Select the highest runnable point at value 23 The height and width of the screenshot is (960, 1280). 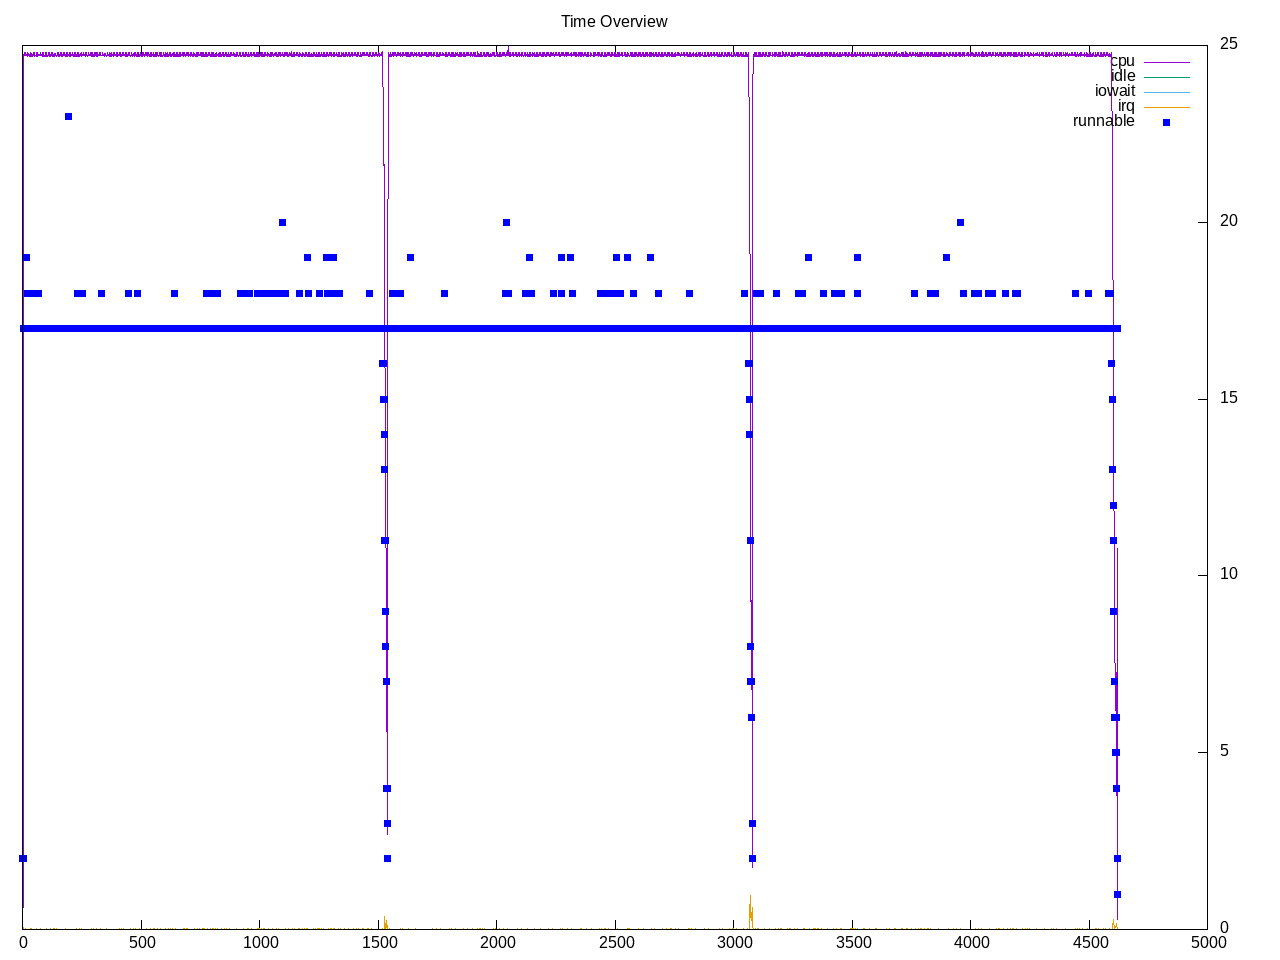click(x=68, y=116)
